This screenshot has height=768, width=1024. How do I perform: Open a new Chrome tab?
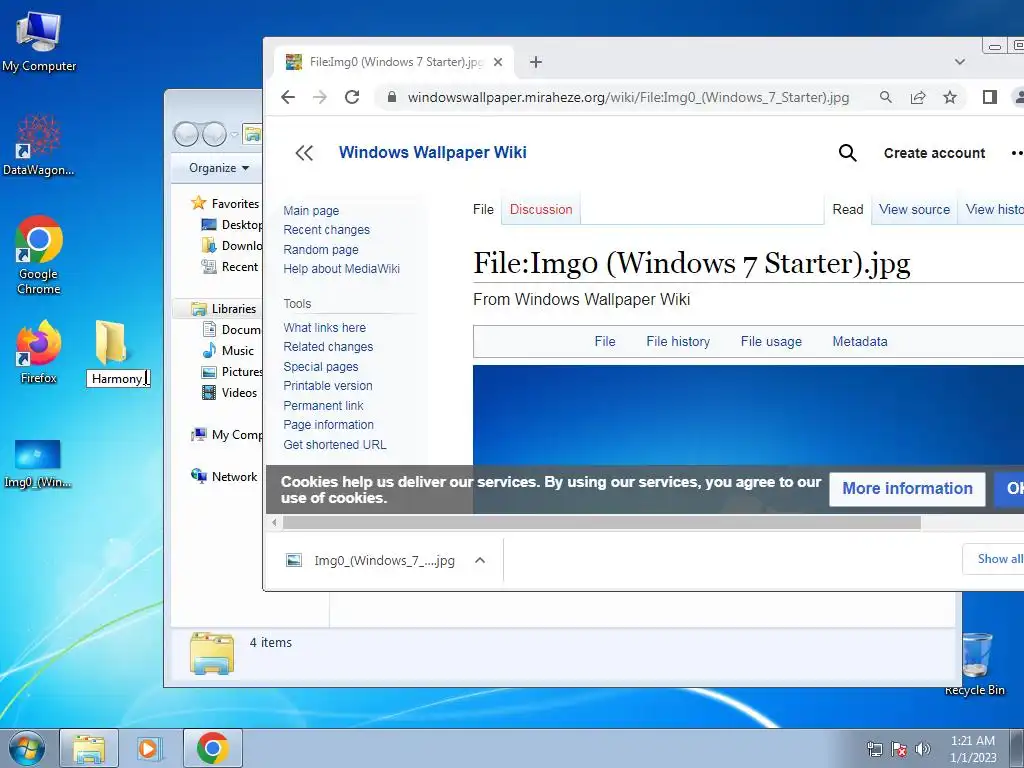tap(536, 62)
